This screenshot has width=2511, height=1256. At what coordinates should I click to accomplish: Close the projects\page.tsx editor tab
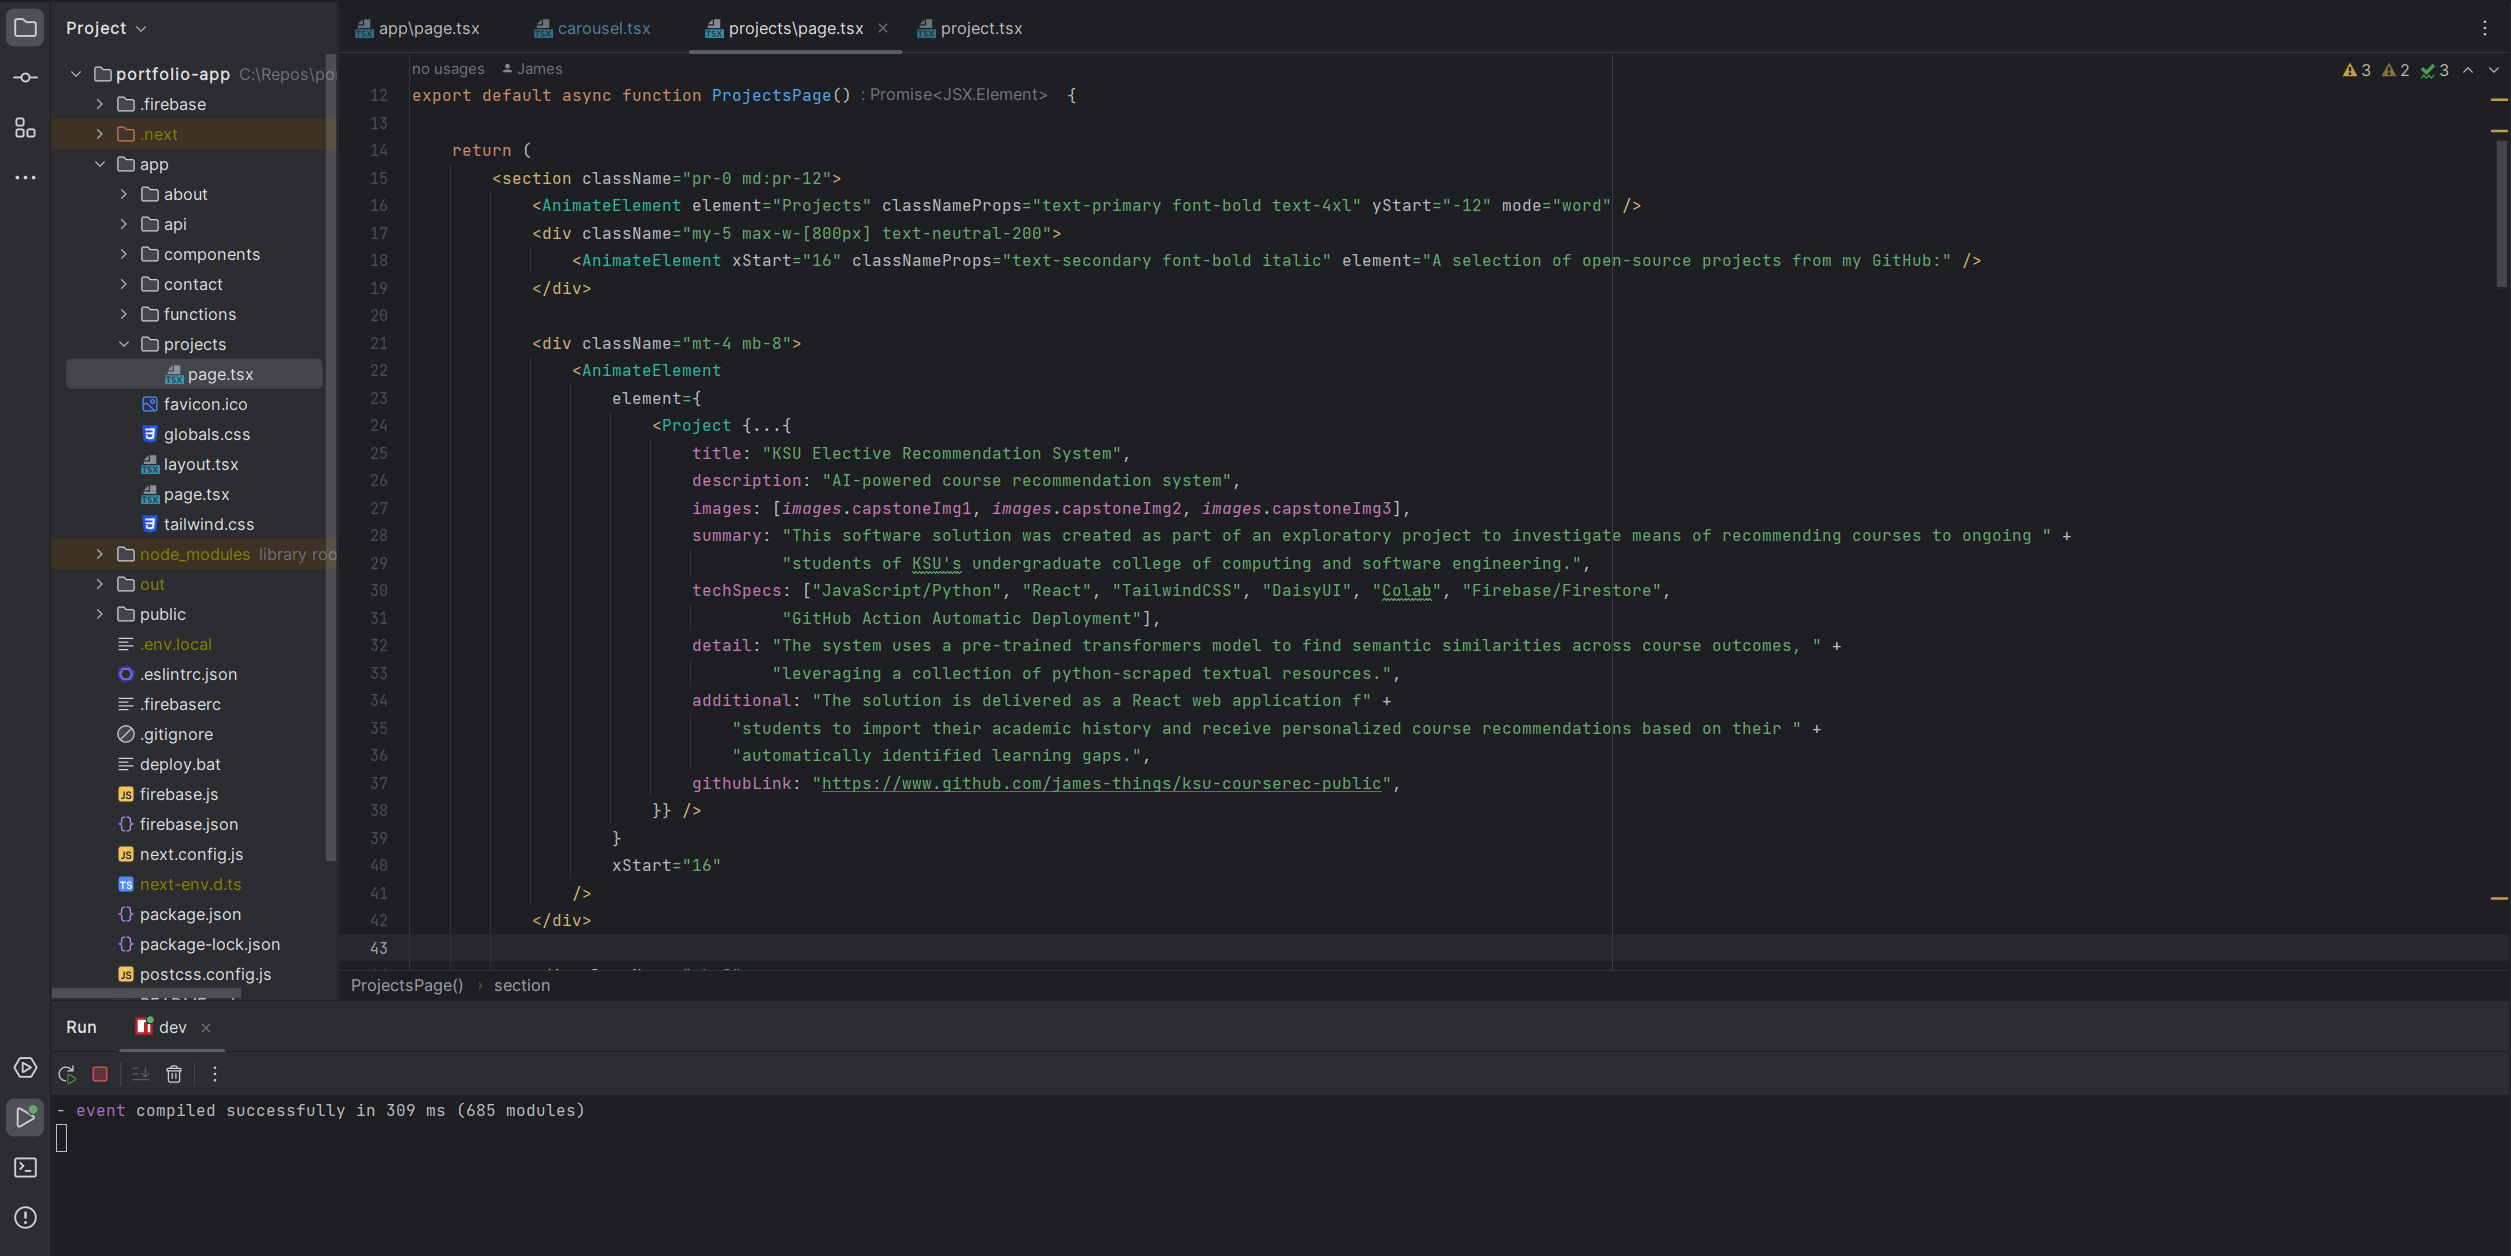click(x=883, y=28)
